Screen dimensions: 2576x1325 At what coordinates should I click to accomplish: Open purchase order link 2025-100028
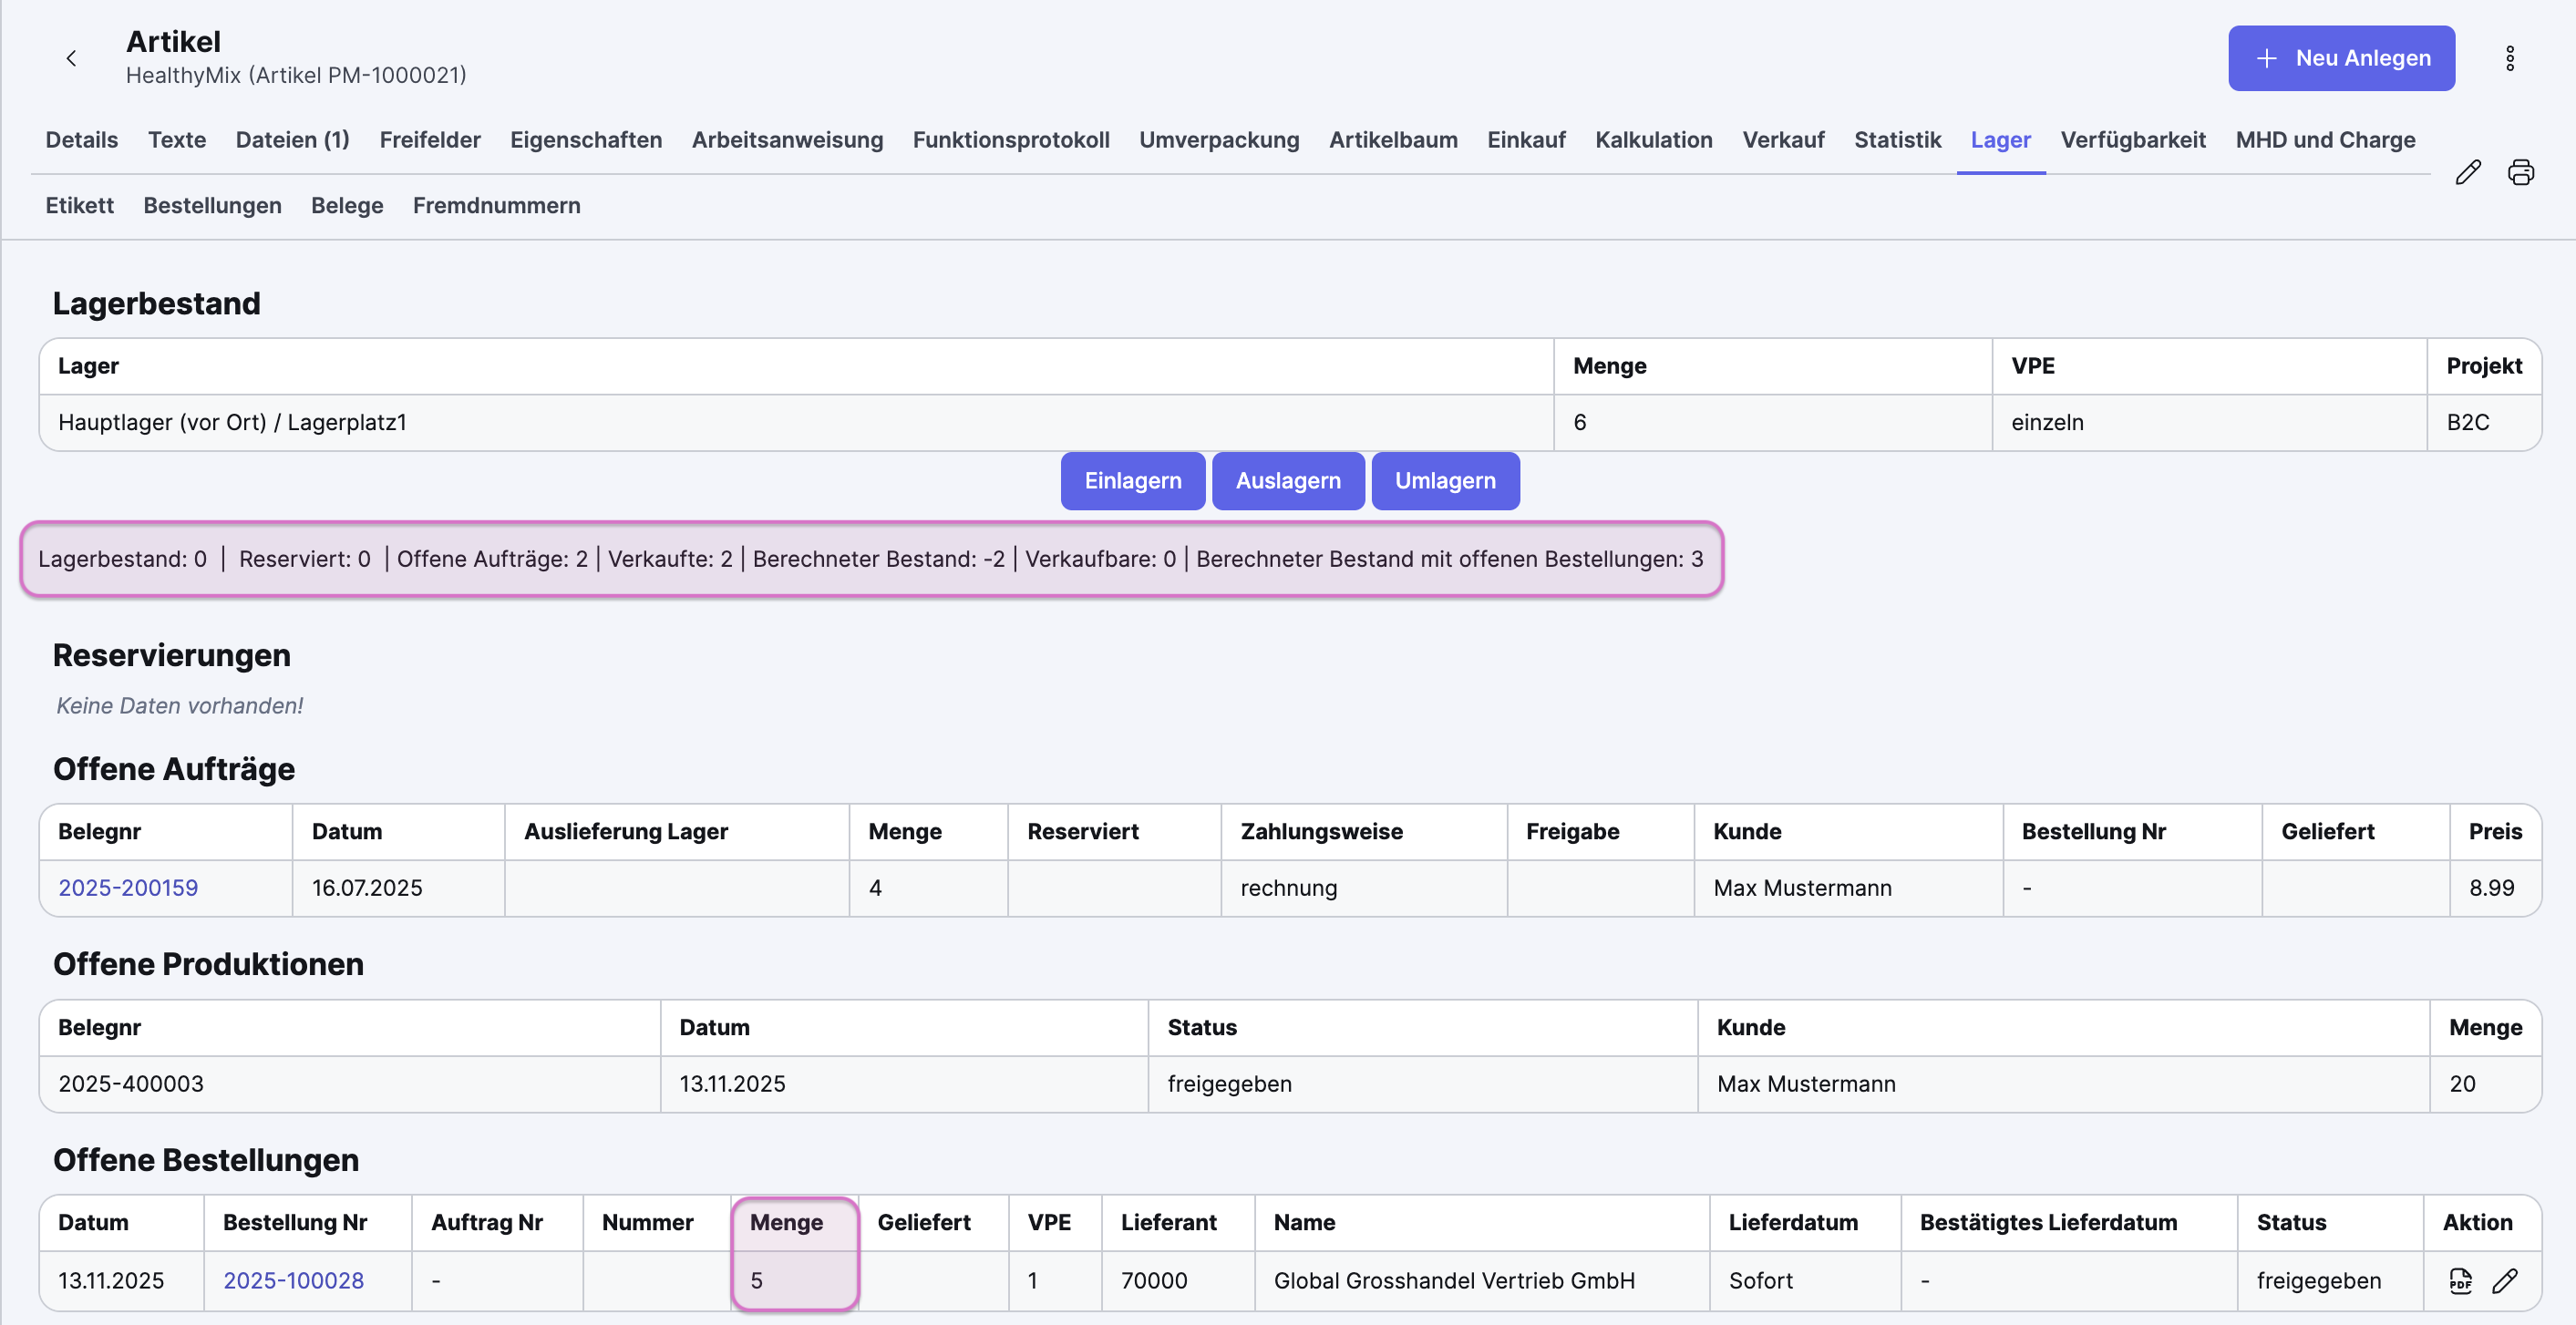tap(293, 1280)
